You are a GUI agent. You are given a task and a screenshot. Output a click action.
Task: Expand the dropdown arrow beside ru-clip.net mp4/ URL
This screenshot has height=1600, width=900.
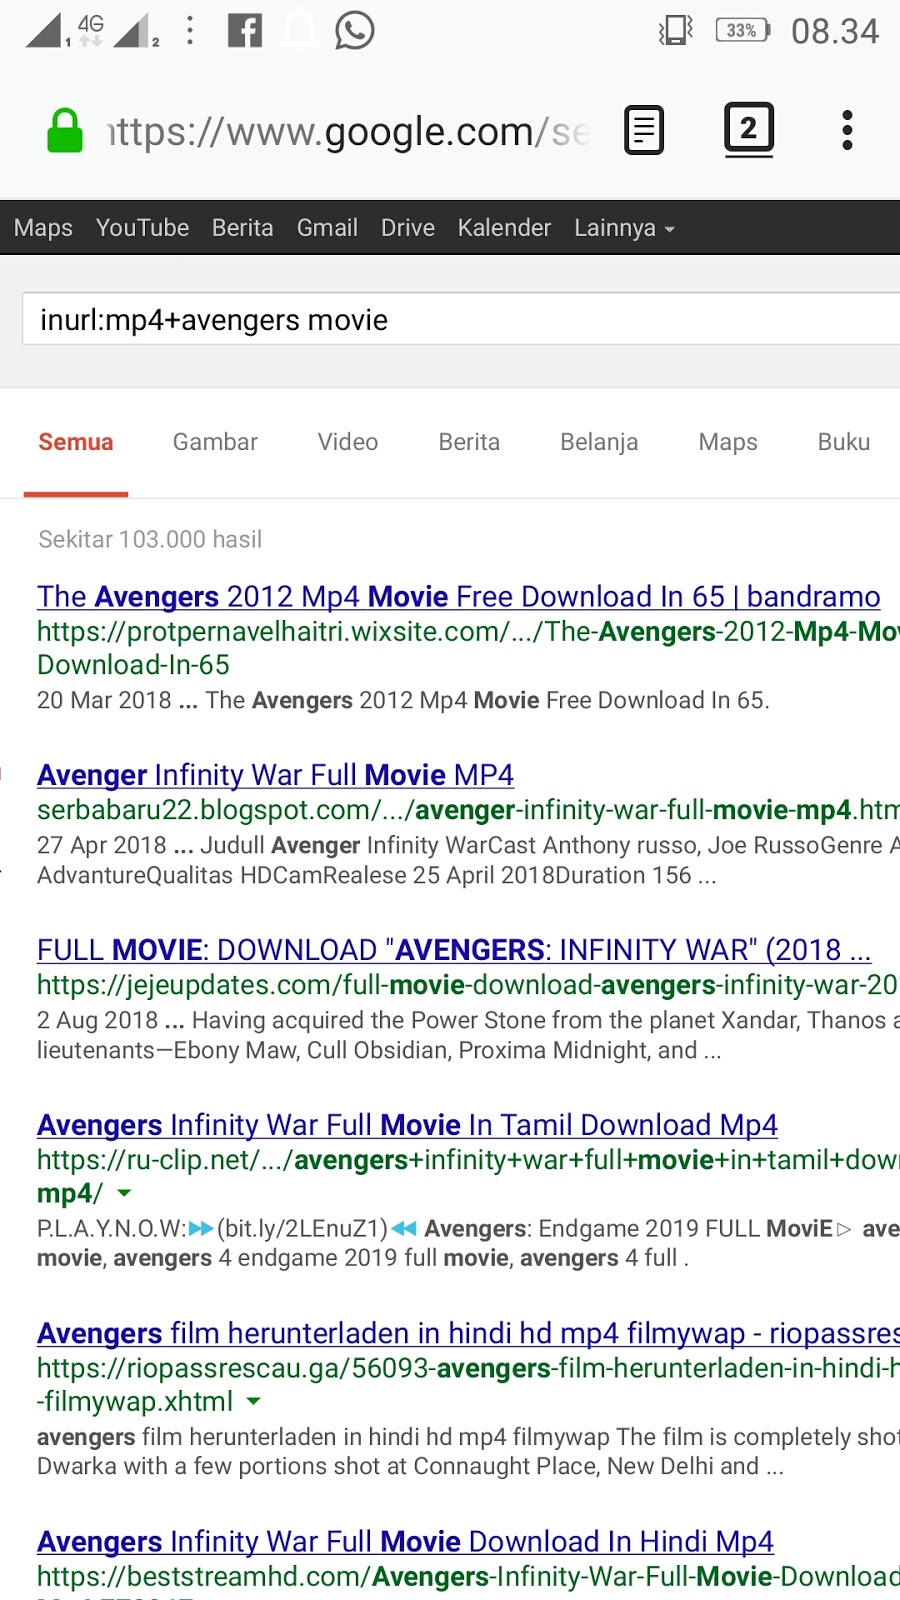pos(124,1193)
